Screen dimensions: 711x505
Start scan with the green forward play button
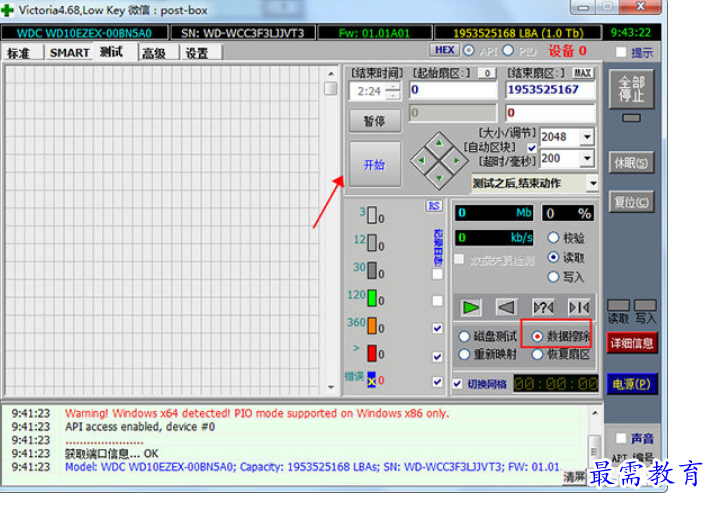point(470,308)
